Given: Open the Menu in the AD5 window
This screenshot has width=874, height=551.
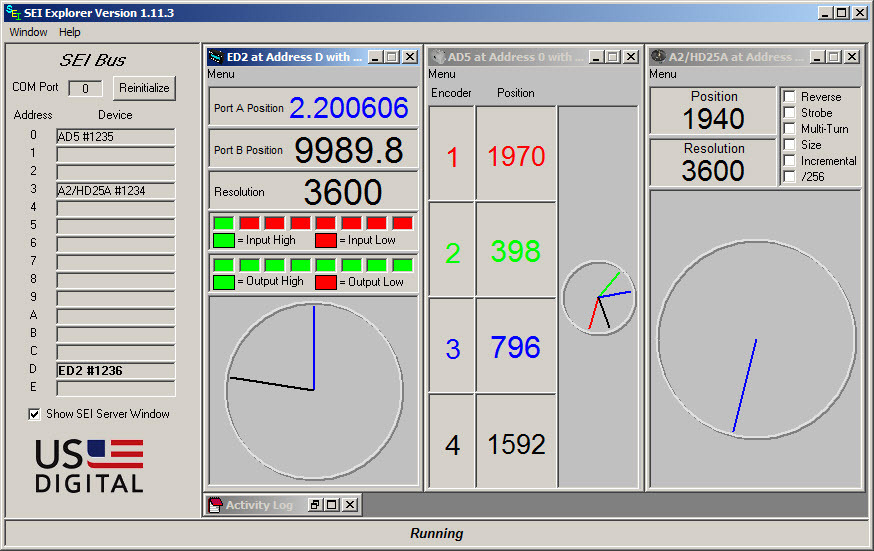Looking at the screenshot, I should 441,74.
